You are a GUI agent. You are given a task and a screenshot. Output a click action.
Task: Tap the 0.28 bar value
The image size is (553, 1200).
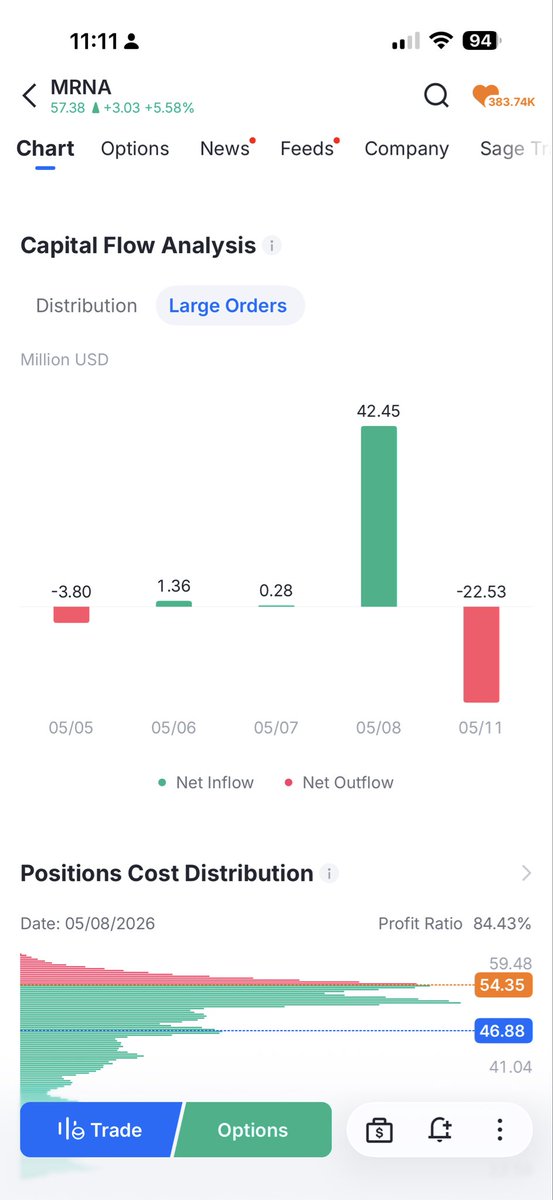click(x=276, y=592)
